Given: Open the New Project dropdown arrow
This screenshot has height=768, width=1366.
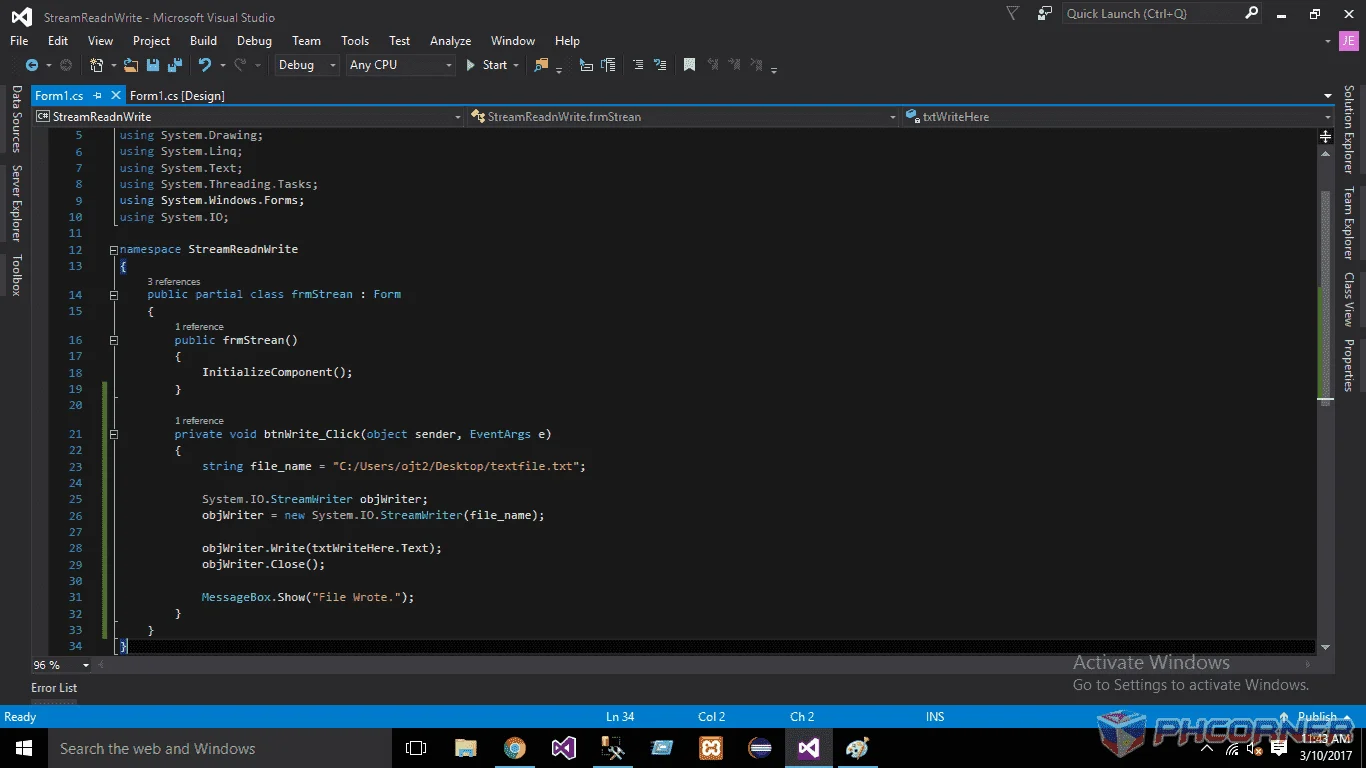Looking at the screenshot, I should [113, 65].
